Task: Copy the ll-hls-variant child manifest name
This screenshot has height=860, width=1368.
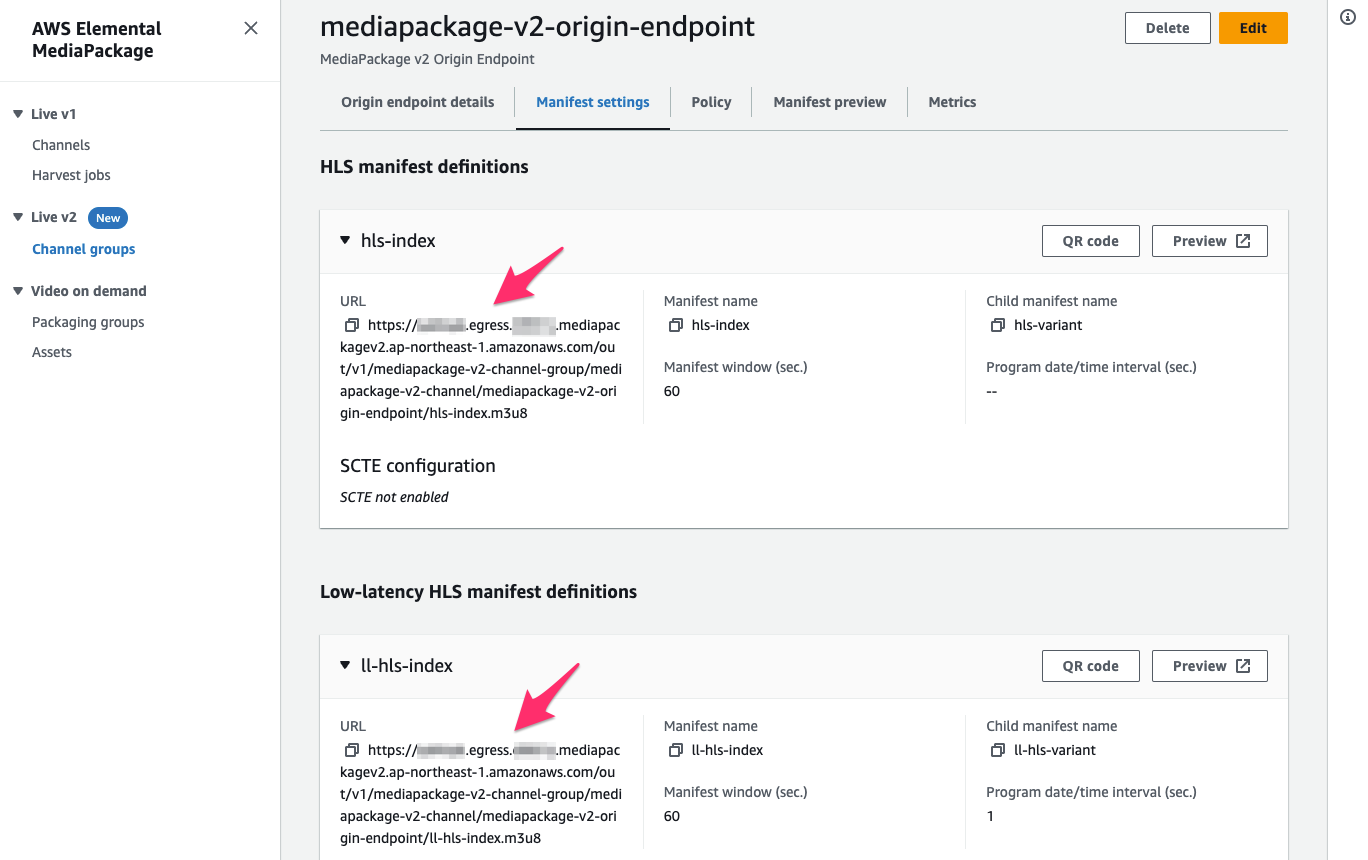Action: click(x=997, y=749)
